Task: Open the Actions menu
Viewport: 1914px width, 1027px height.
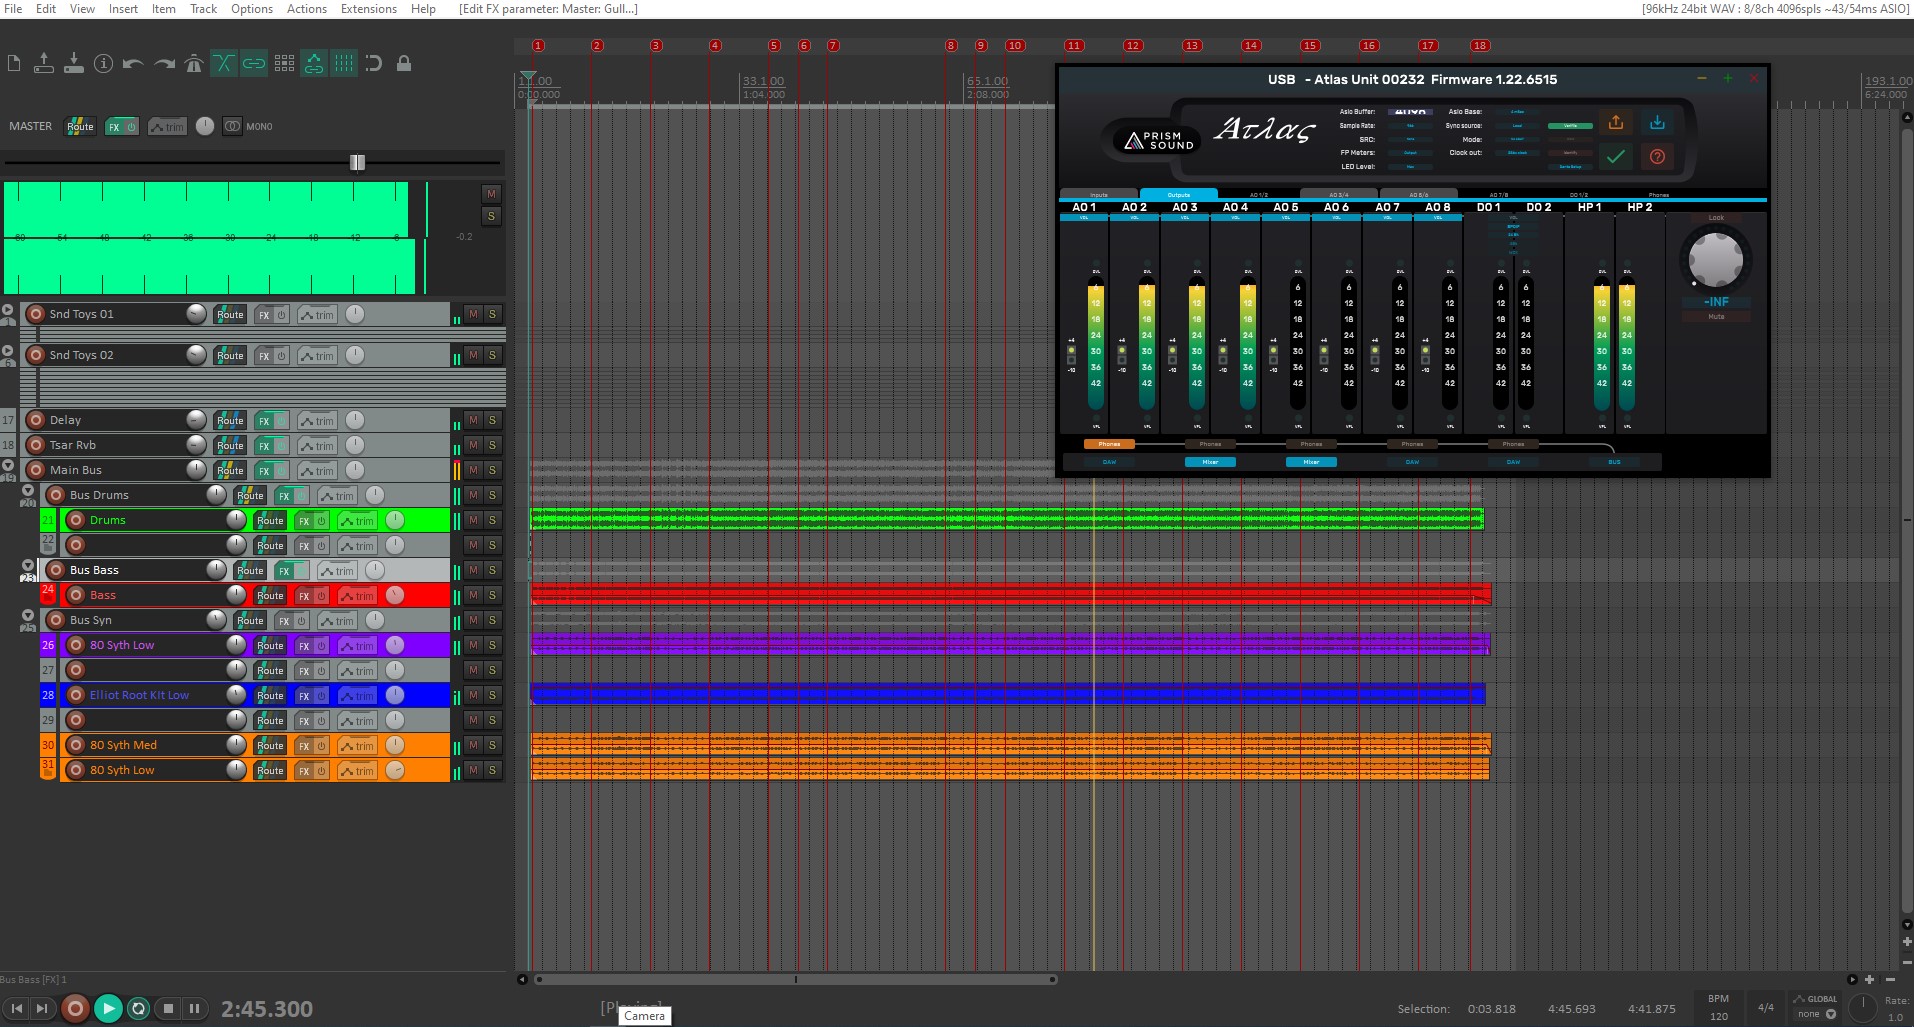Action: (307, 9)
